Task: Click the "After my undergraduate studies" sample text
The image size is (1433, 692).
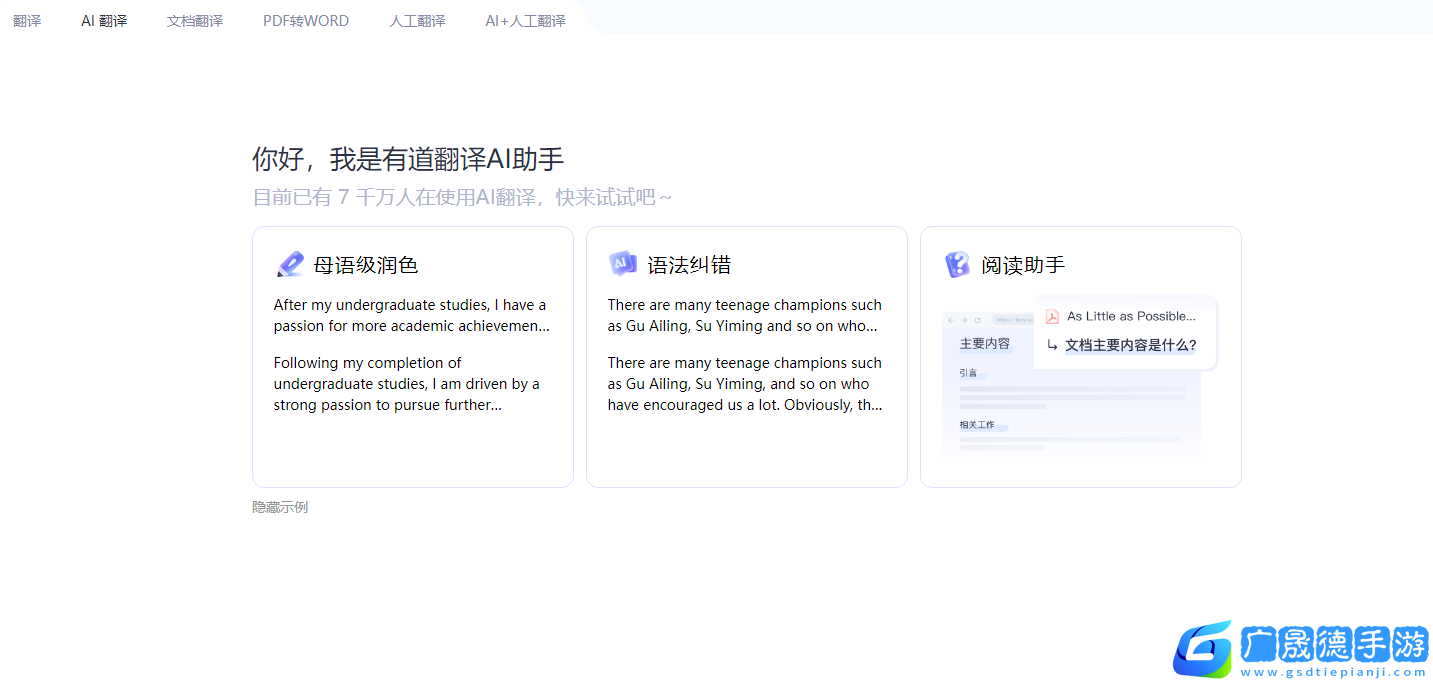Action: point(411,315)
